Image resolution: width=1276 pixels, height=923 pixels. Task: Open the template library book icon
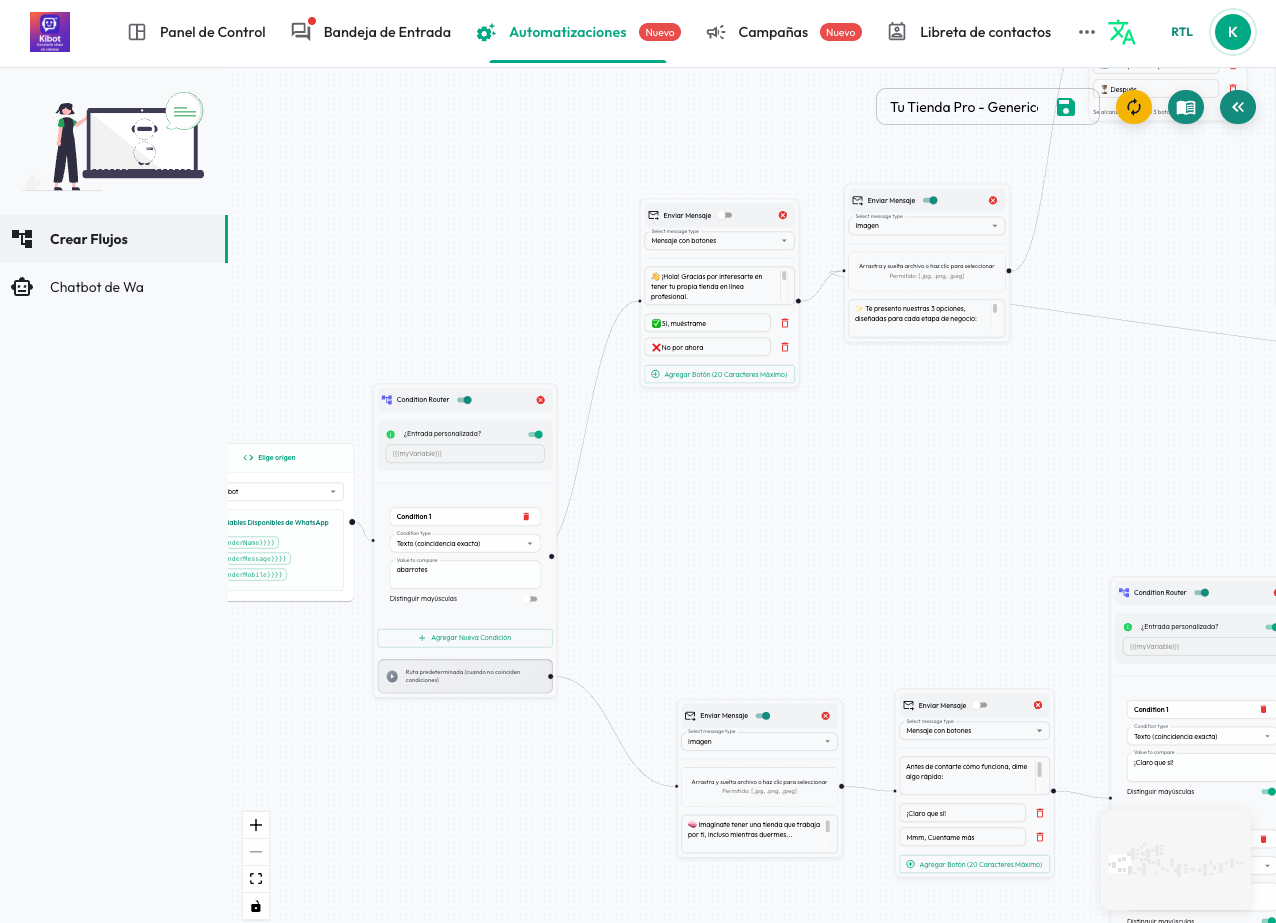1186,107
